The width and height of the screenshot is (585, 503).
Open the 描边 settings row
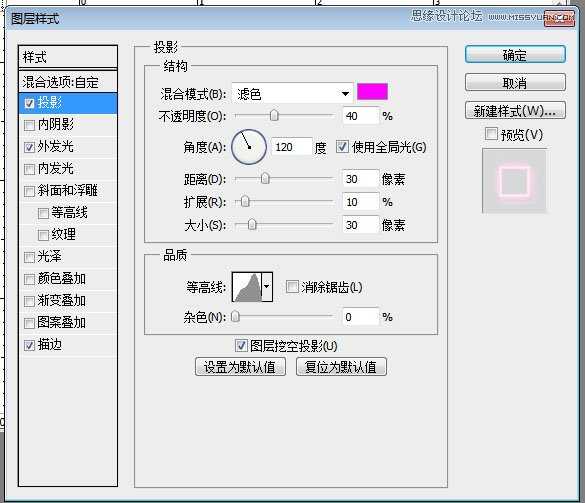68,345
